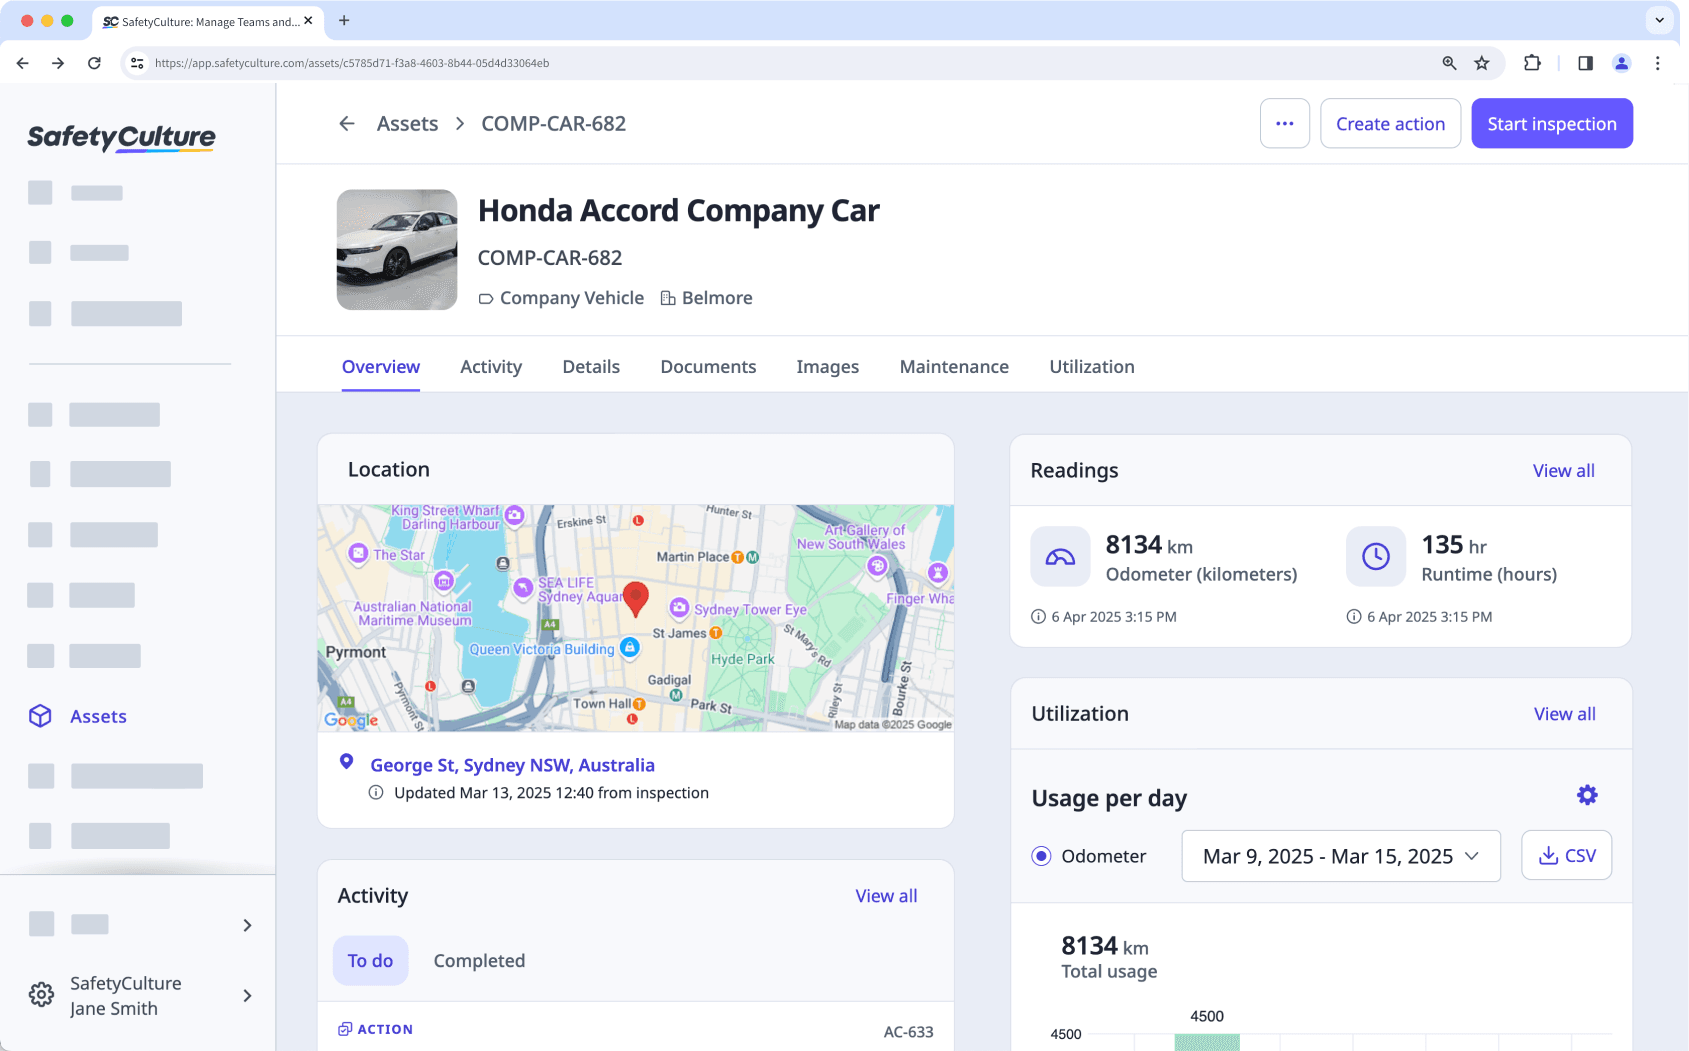
Task: Switch to the Maintenance tab
Action: [953, 366]
